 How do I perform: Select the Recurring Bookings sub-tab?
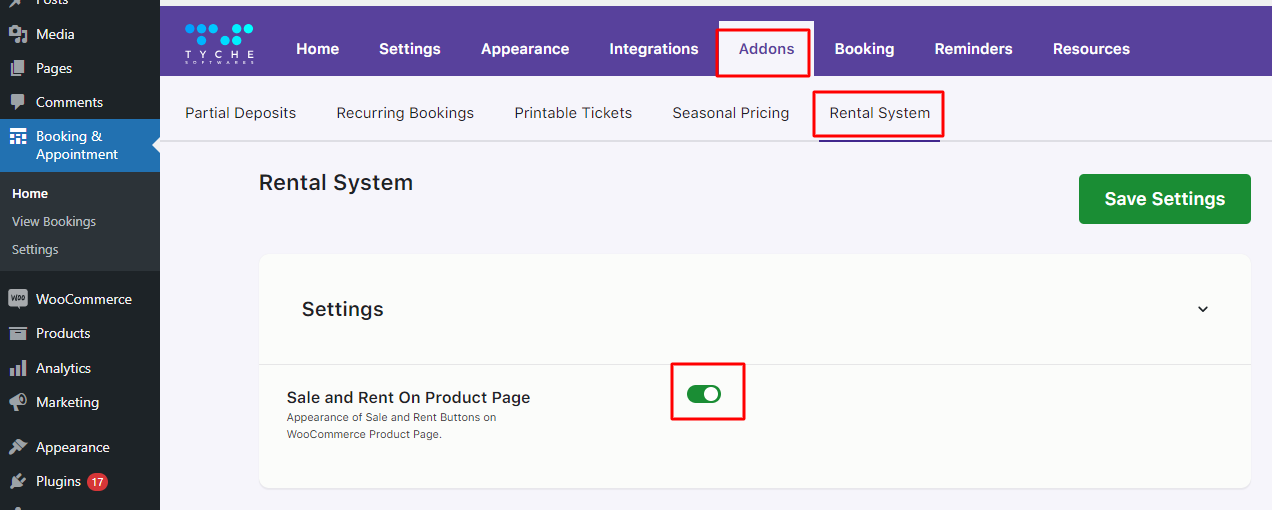[x=405, y=113]
